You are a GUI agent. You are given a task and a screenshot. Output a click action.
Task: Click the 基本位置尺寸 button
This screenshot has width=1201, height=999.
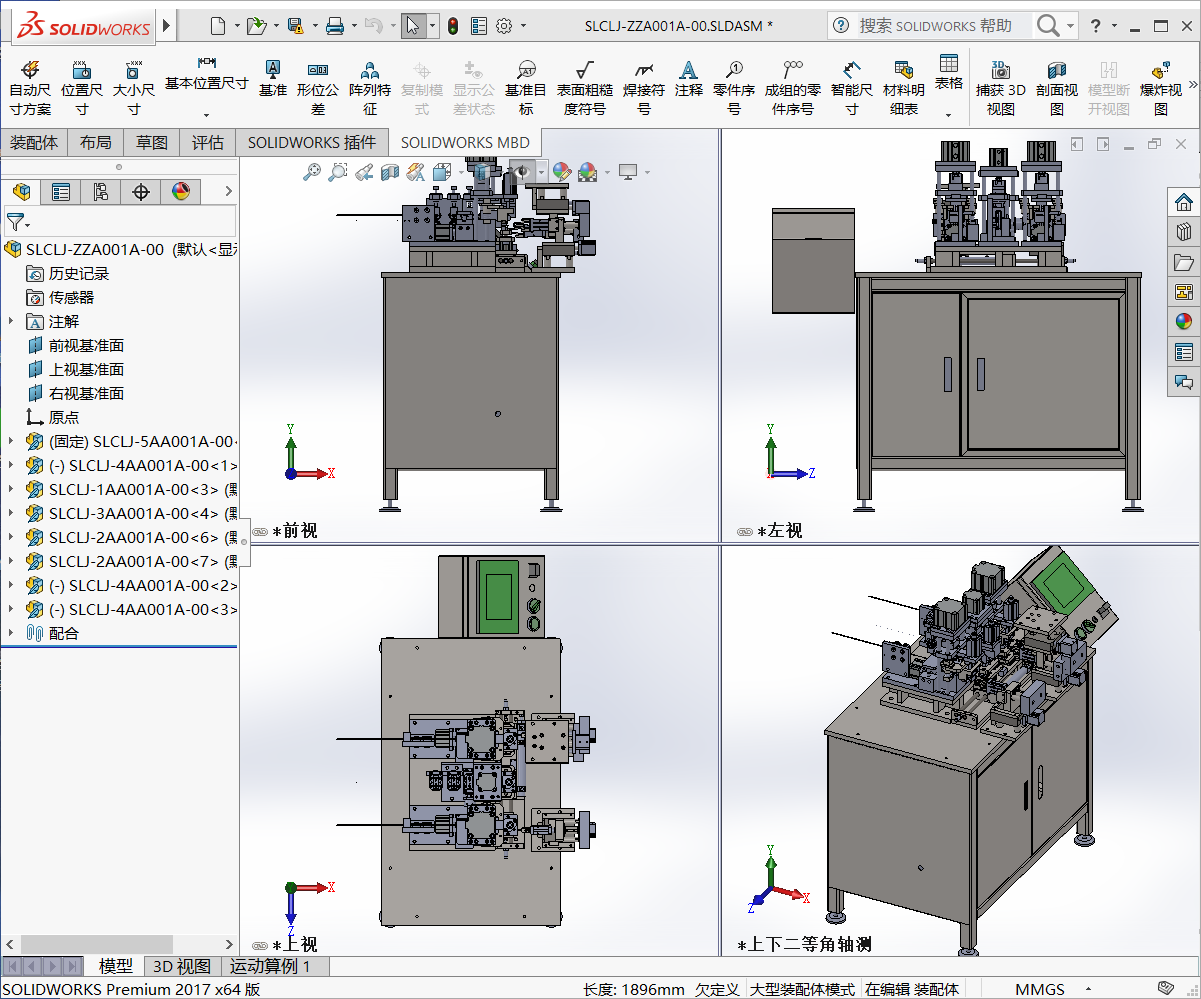pos(206,76)
